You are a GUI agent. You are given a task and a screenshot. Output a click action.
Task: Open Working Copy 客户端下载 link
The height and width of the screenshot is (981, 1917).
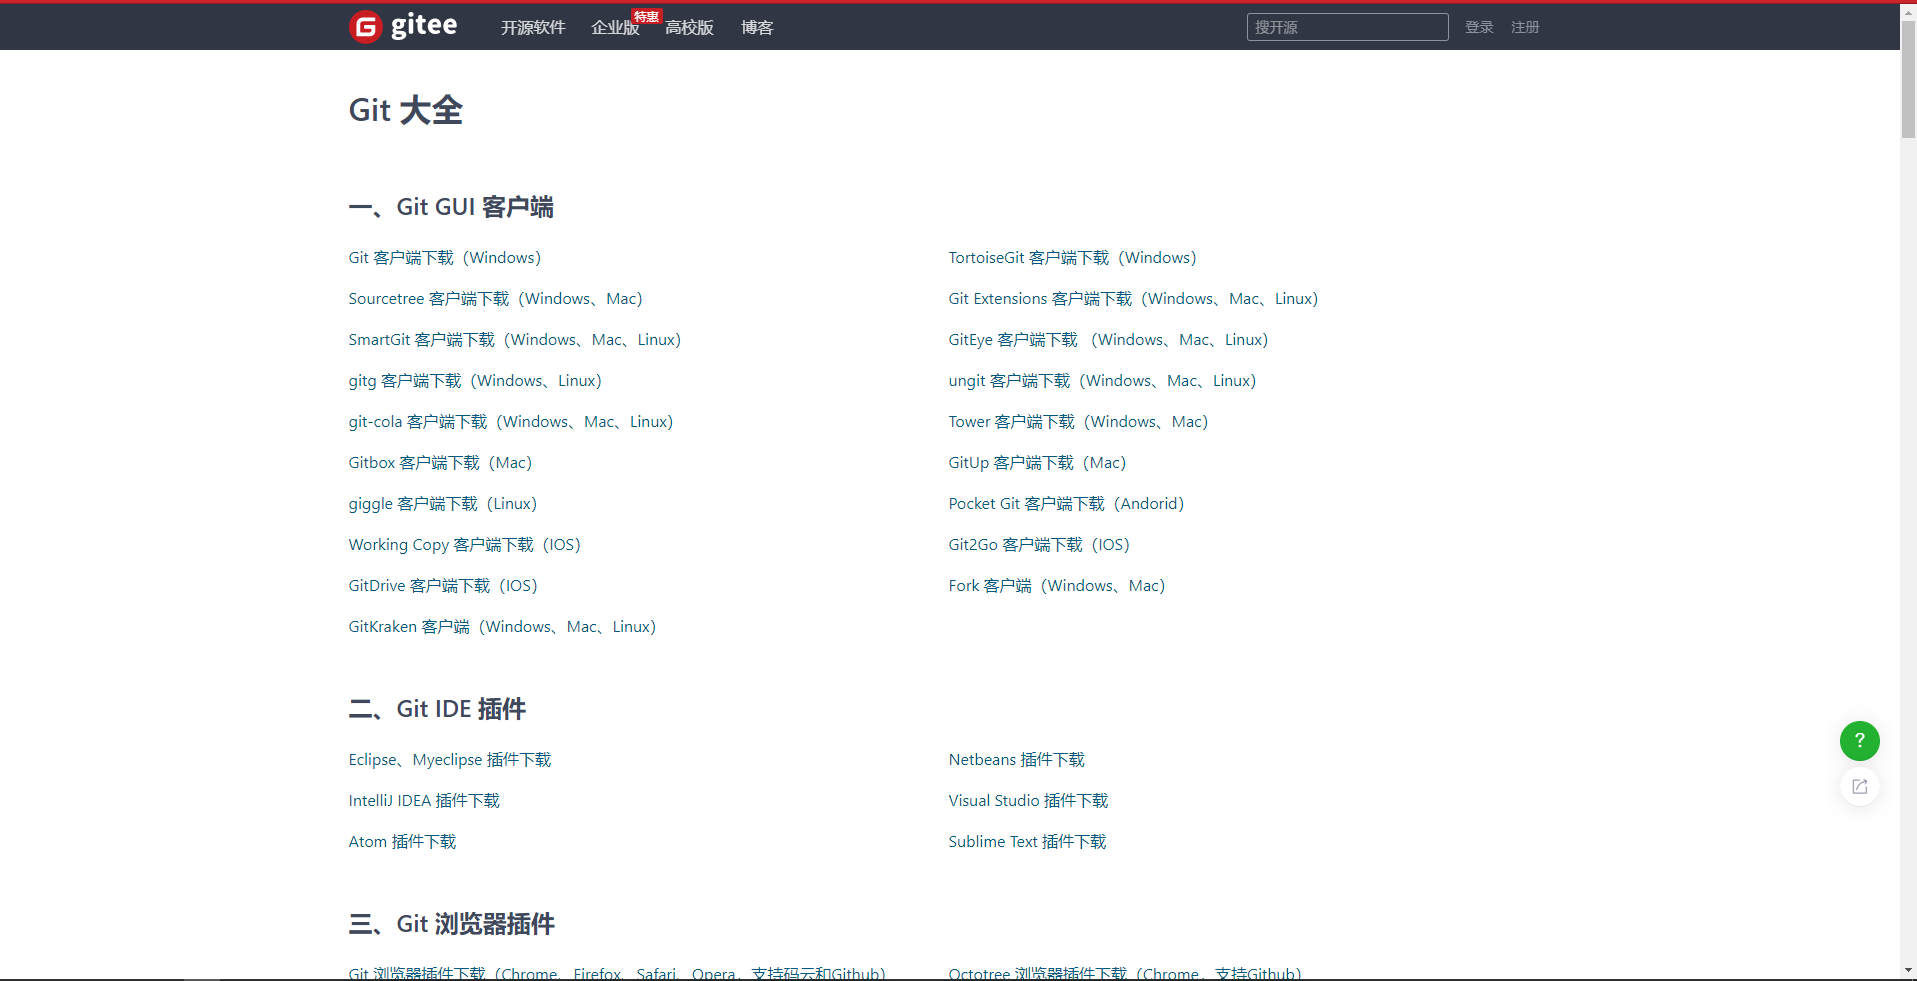pos(465,545)
